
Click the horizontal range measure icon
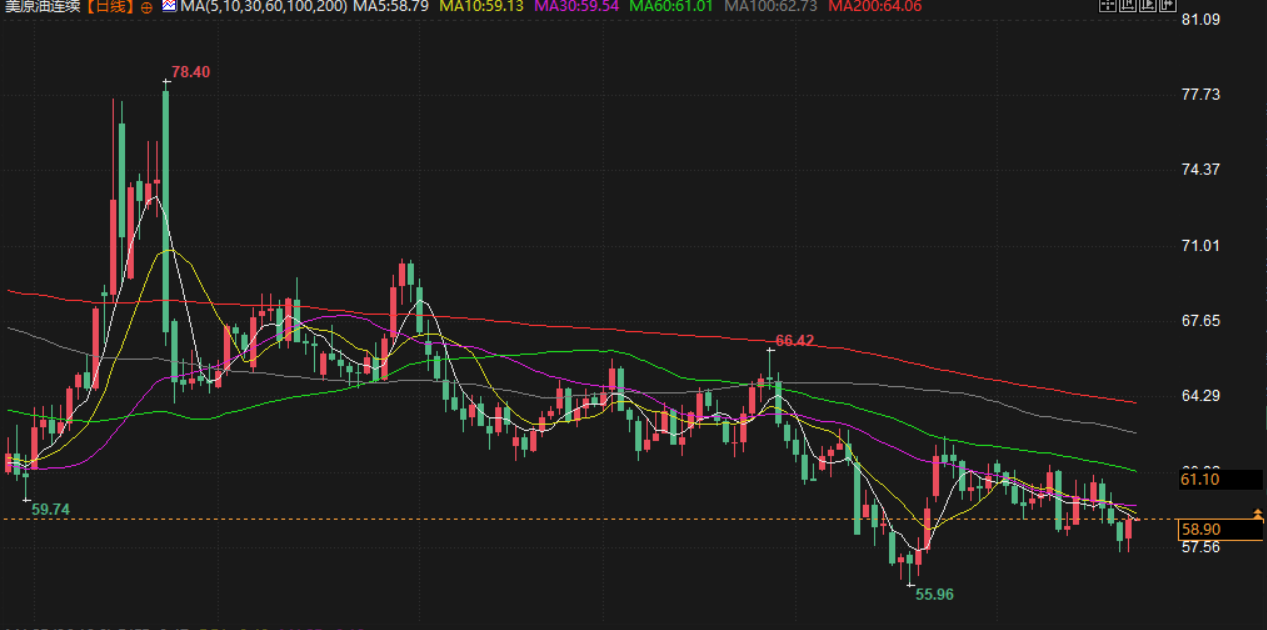[x=1127, y=5]
